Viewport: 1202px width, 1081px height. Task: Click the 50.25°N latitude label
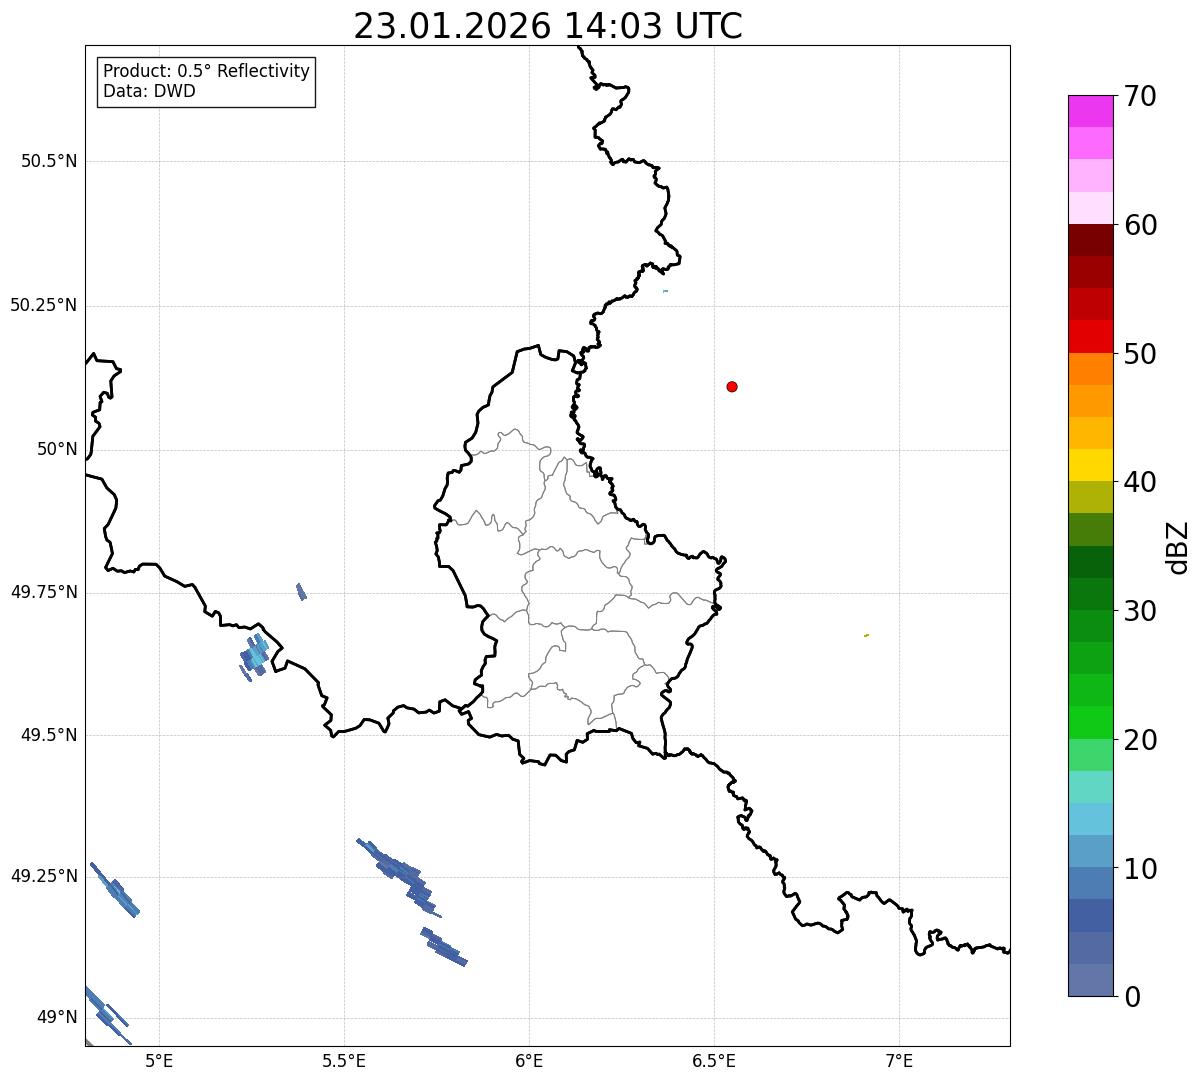click(44, 305)
